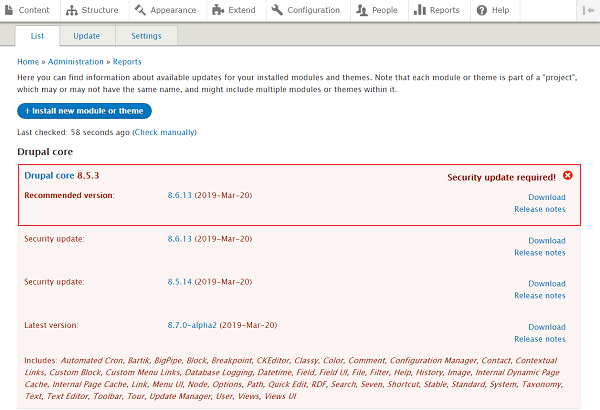Open the Settings tab

tap(146, 36)
